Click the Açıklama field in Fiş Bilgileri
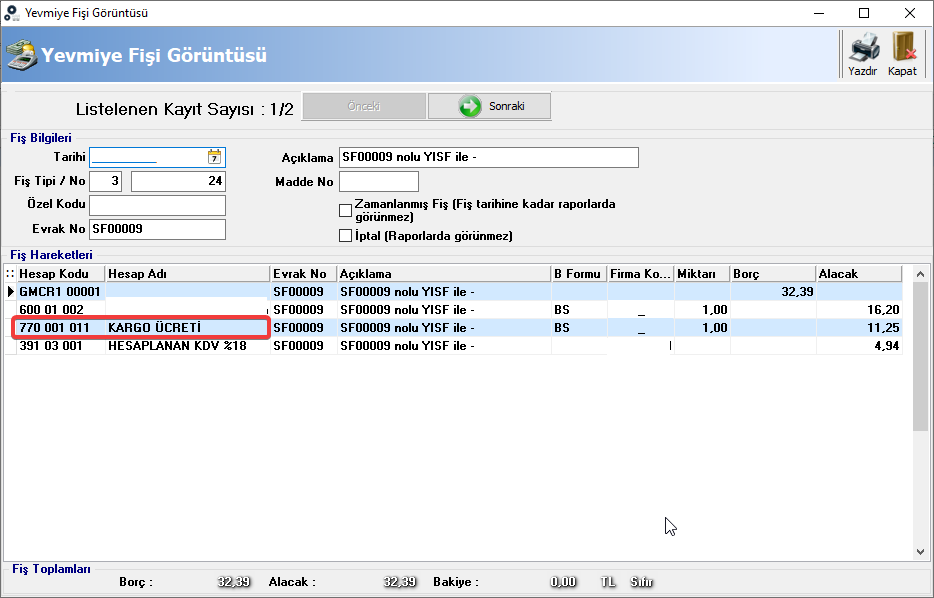The width and height of the screenshot is (934, 598). tap(488, 157)
